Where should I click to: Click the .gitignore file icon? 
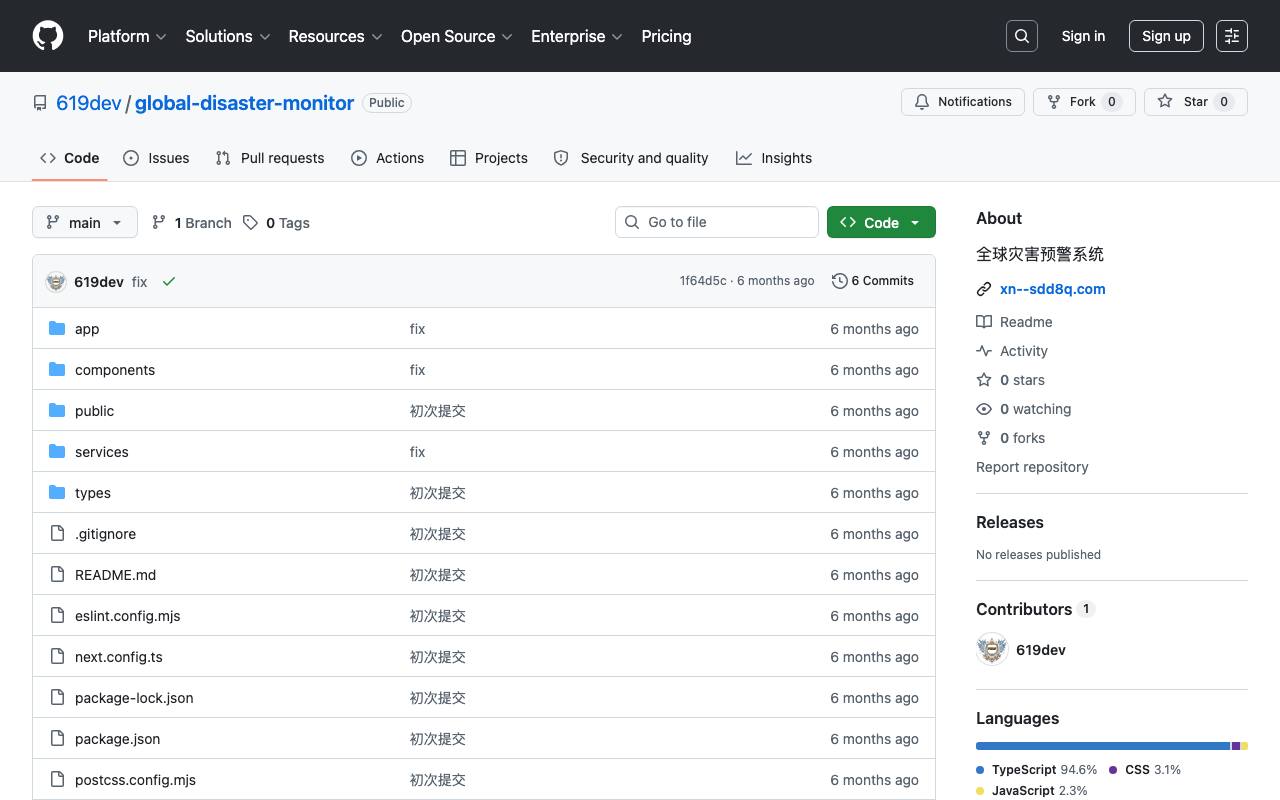click(x=57, y=533)
